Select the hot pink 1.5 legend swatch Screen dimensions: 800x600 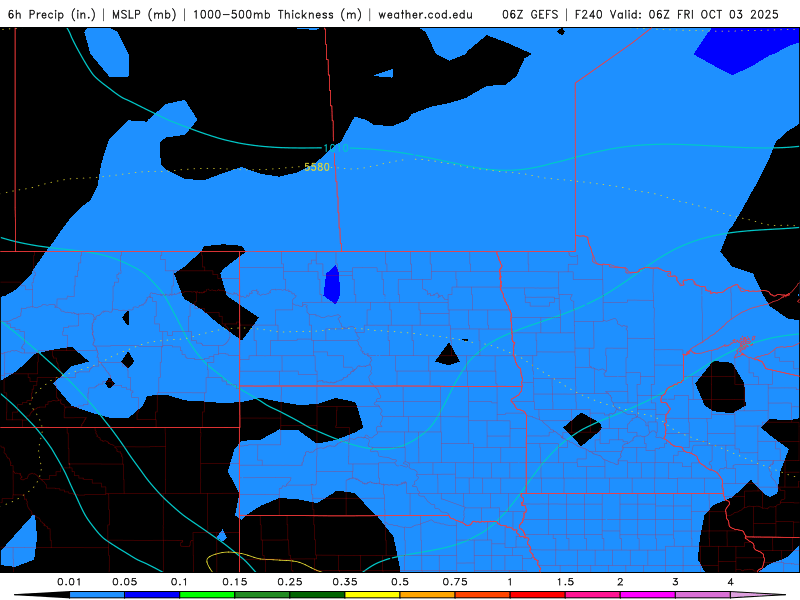pos(593,595)
